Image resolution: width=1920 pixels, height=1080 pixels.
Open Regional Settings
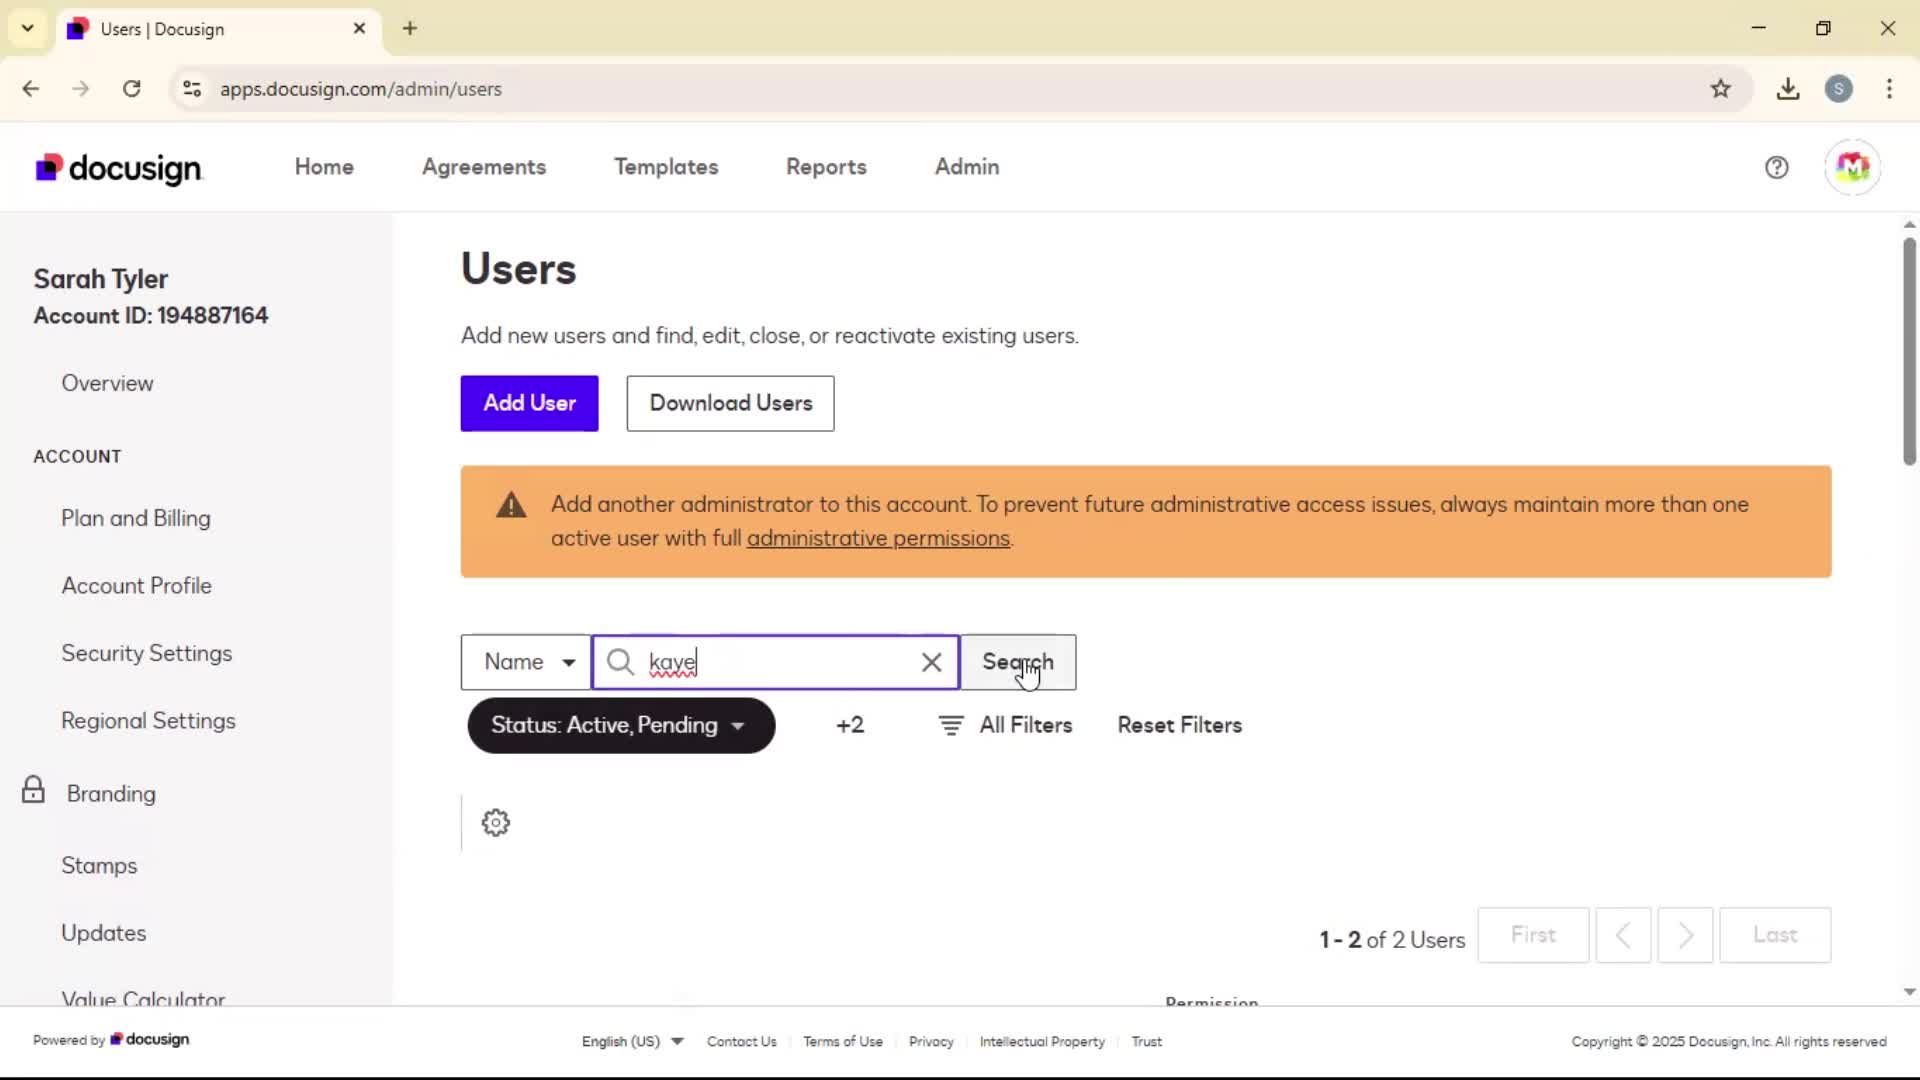click(x=149, y=721)
